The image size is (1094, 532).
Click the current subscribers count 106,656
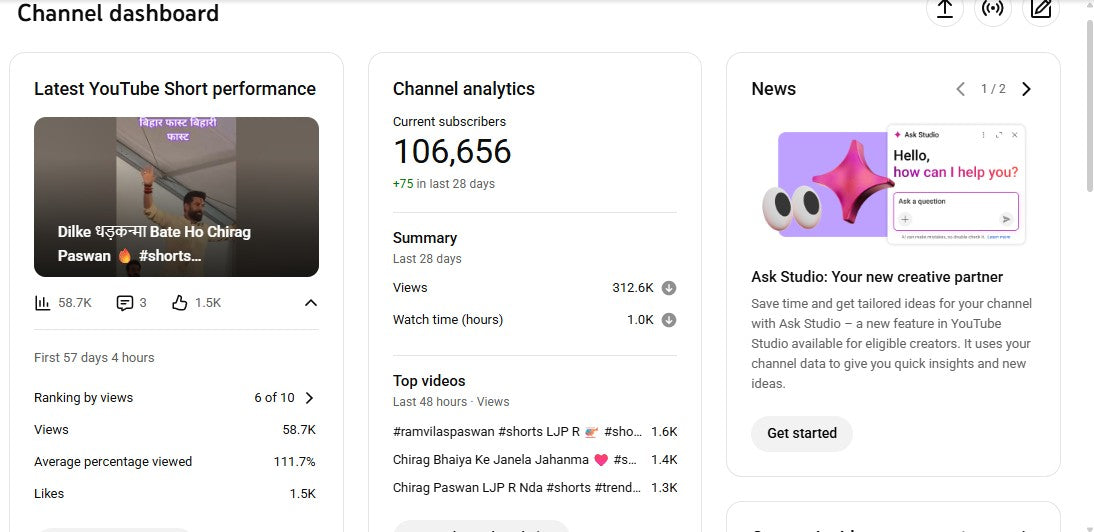tap(452, 152)
